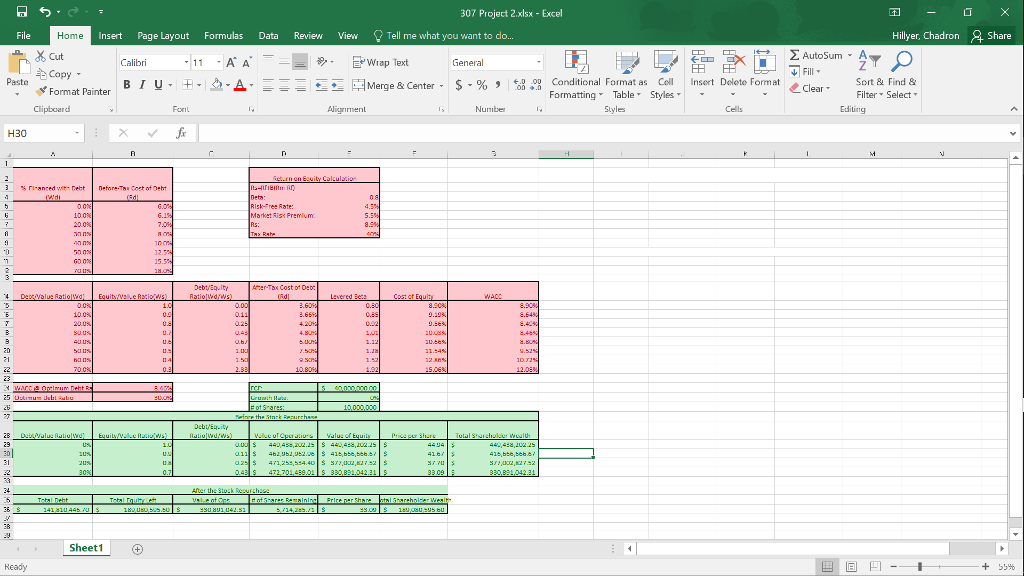
Task: Switch to Page Layout view in status bar
Action: [x=852, y=567]
